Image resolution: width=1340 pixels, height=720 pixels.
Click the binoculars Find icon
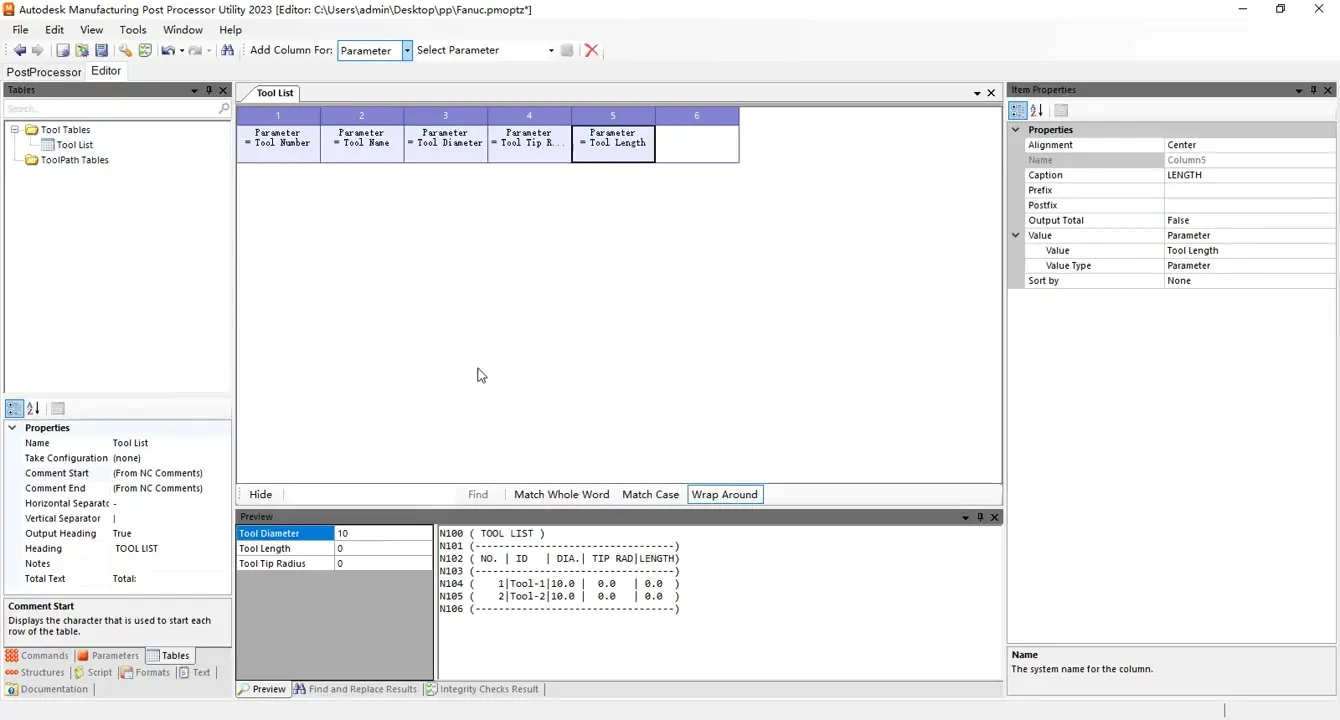[x=228, y=50]
